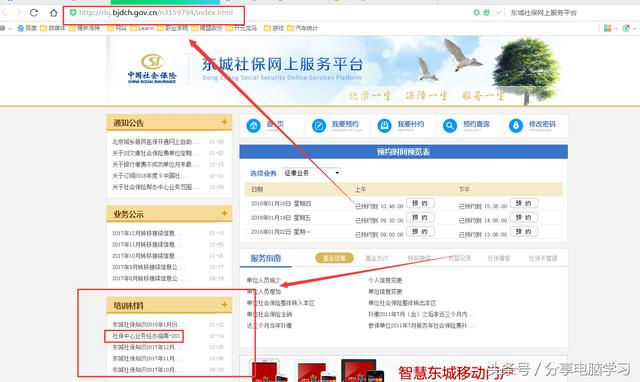Click the browser extensions grid icon
Screen dimensions: 640x382
(608, 28)
